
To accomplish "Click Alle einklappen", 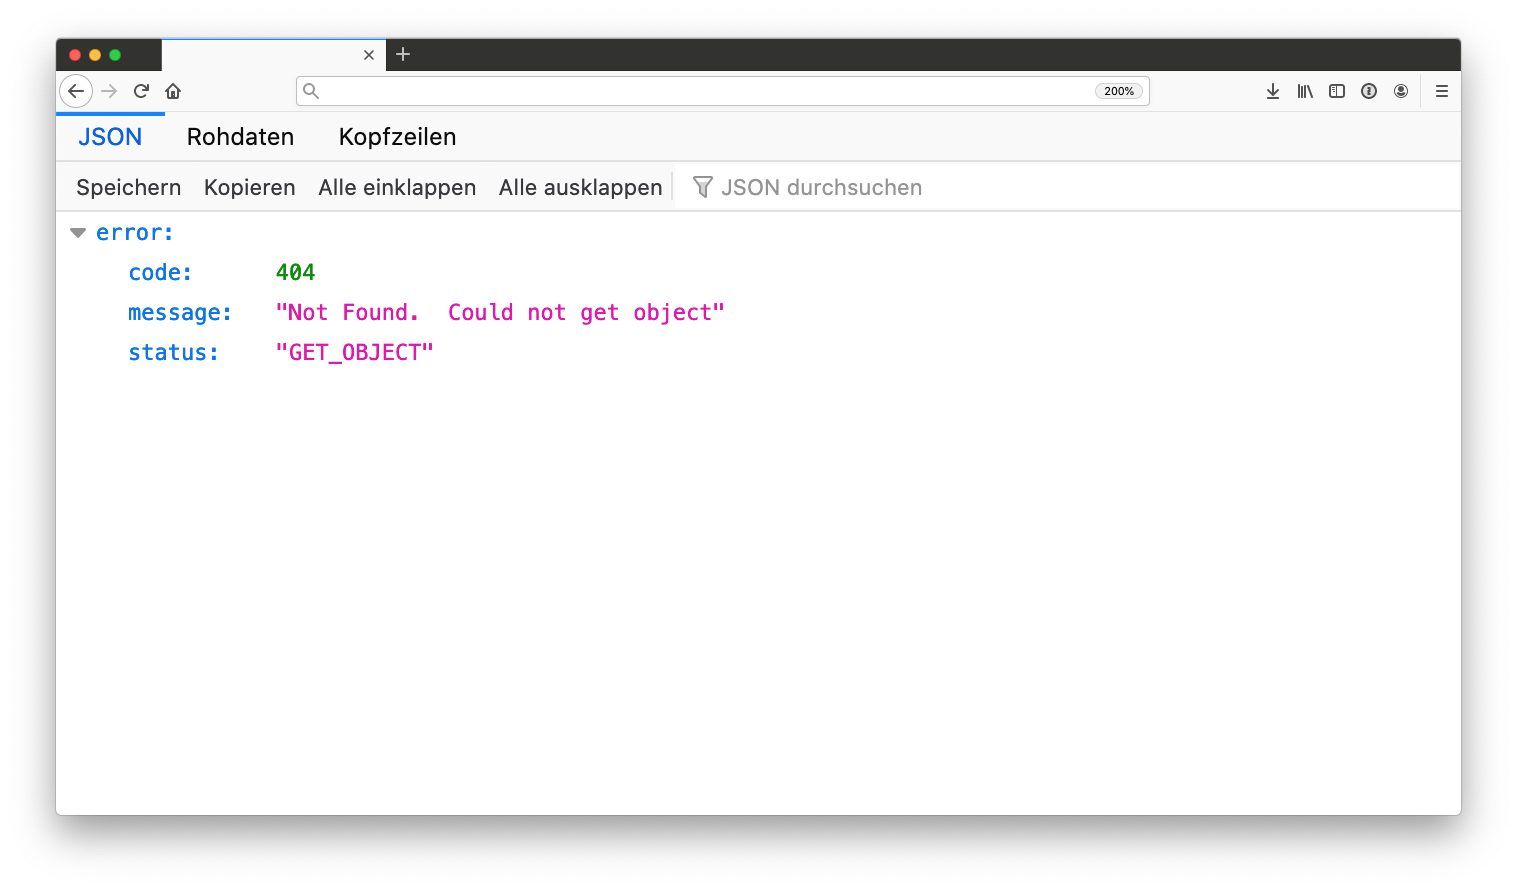I will tap(397, 187).
